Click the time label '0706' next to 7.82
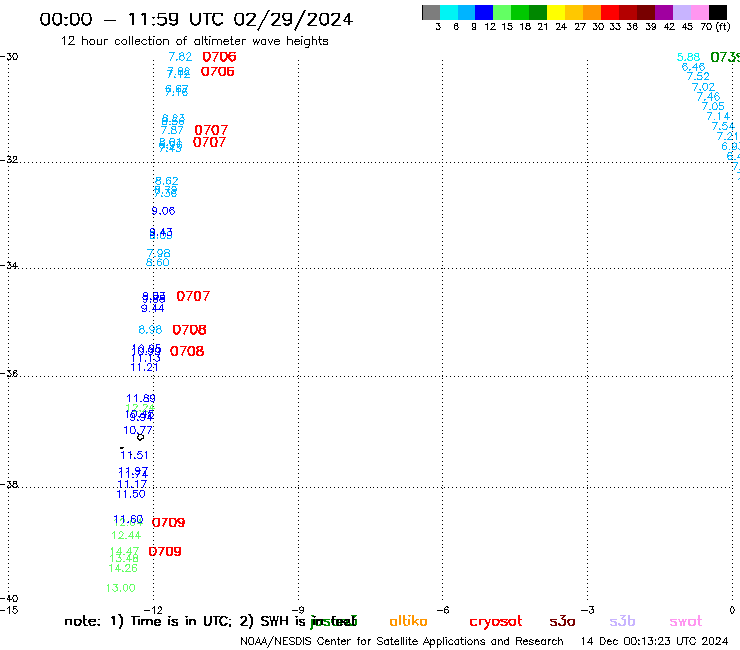 tap(219, 57)
